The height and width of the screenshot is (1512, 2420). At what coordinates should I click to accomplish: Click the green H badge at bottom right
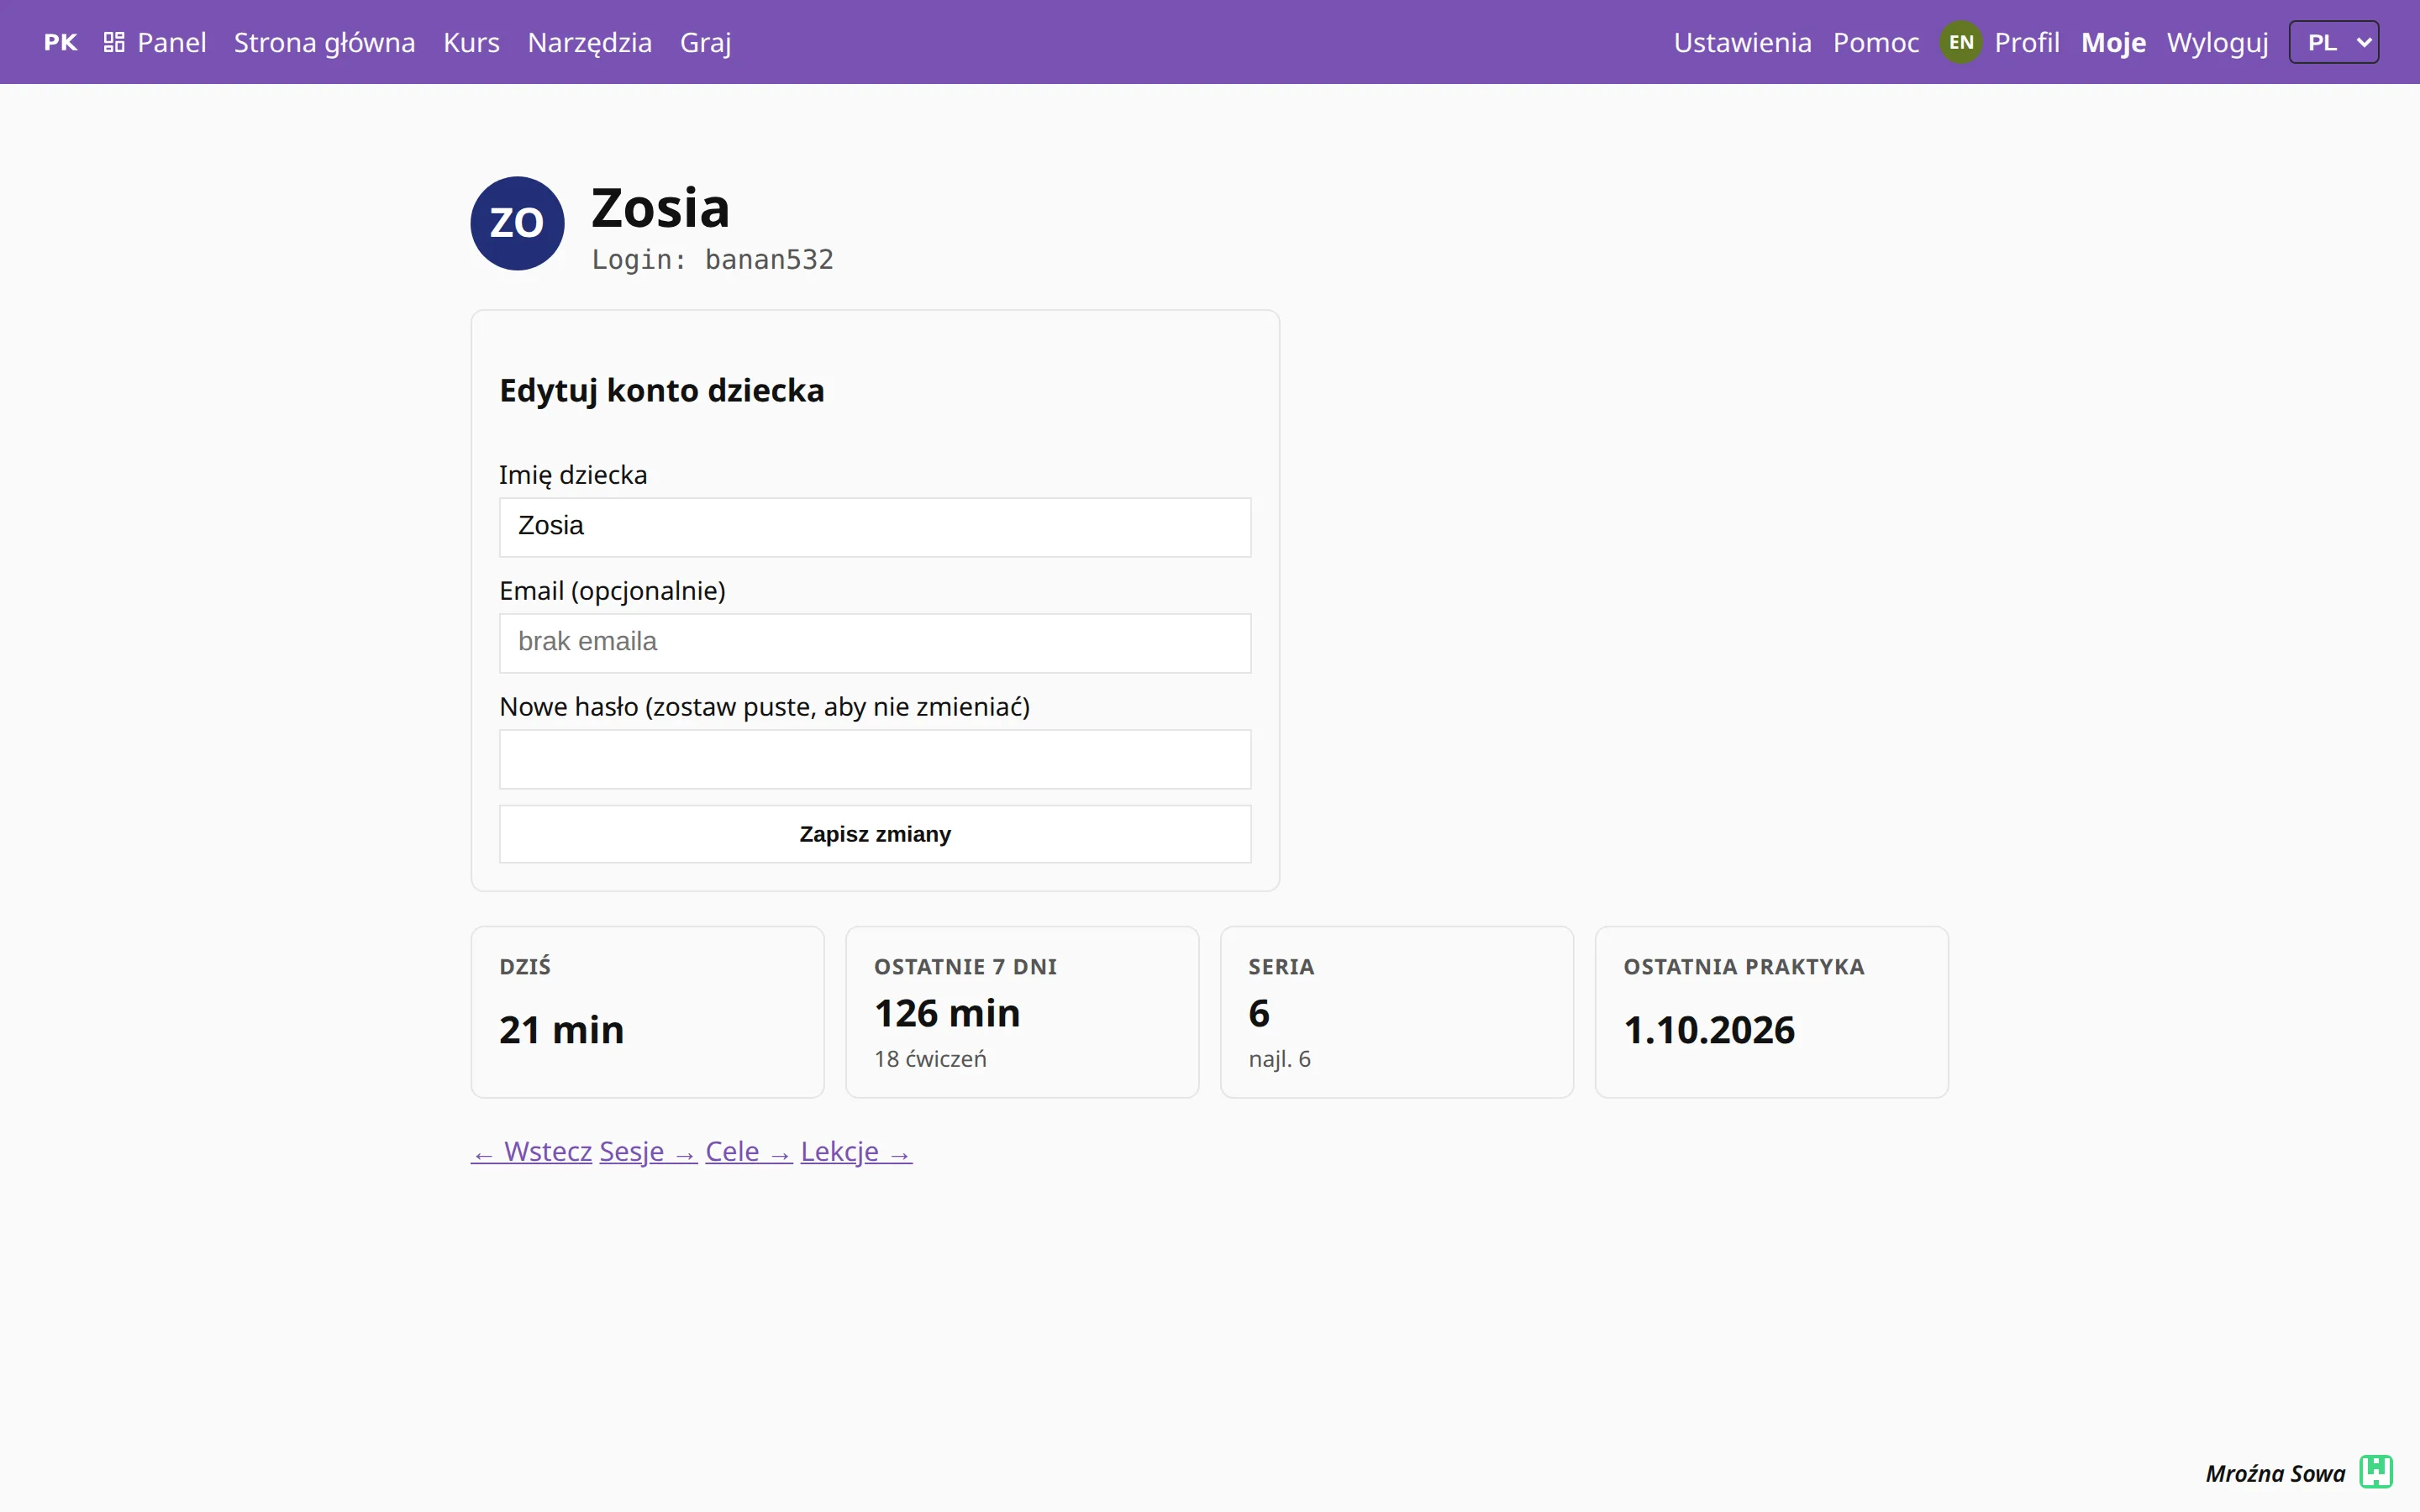point(2375,1472)
